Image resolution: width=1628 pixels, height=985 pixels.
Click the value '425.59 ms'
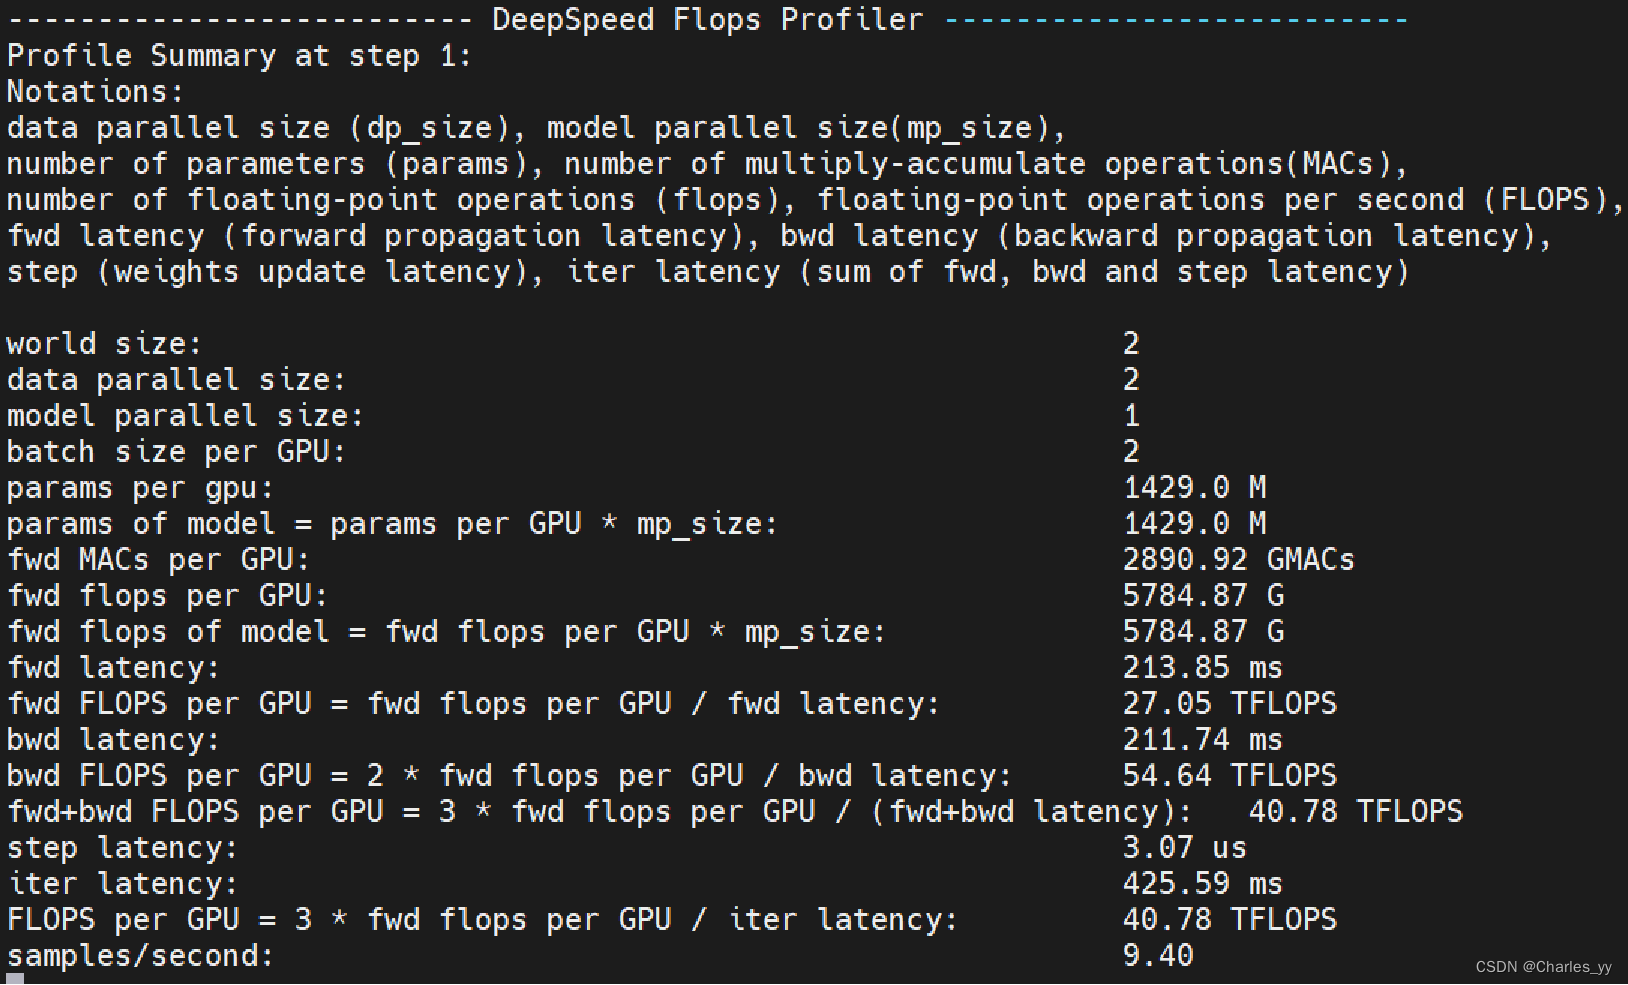(x=1203, y=884)
